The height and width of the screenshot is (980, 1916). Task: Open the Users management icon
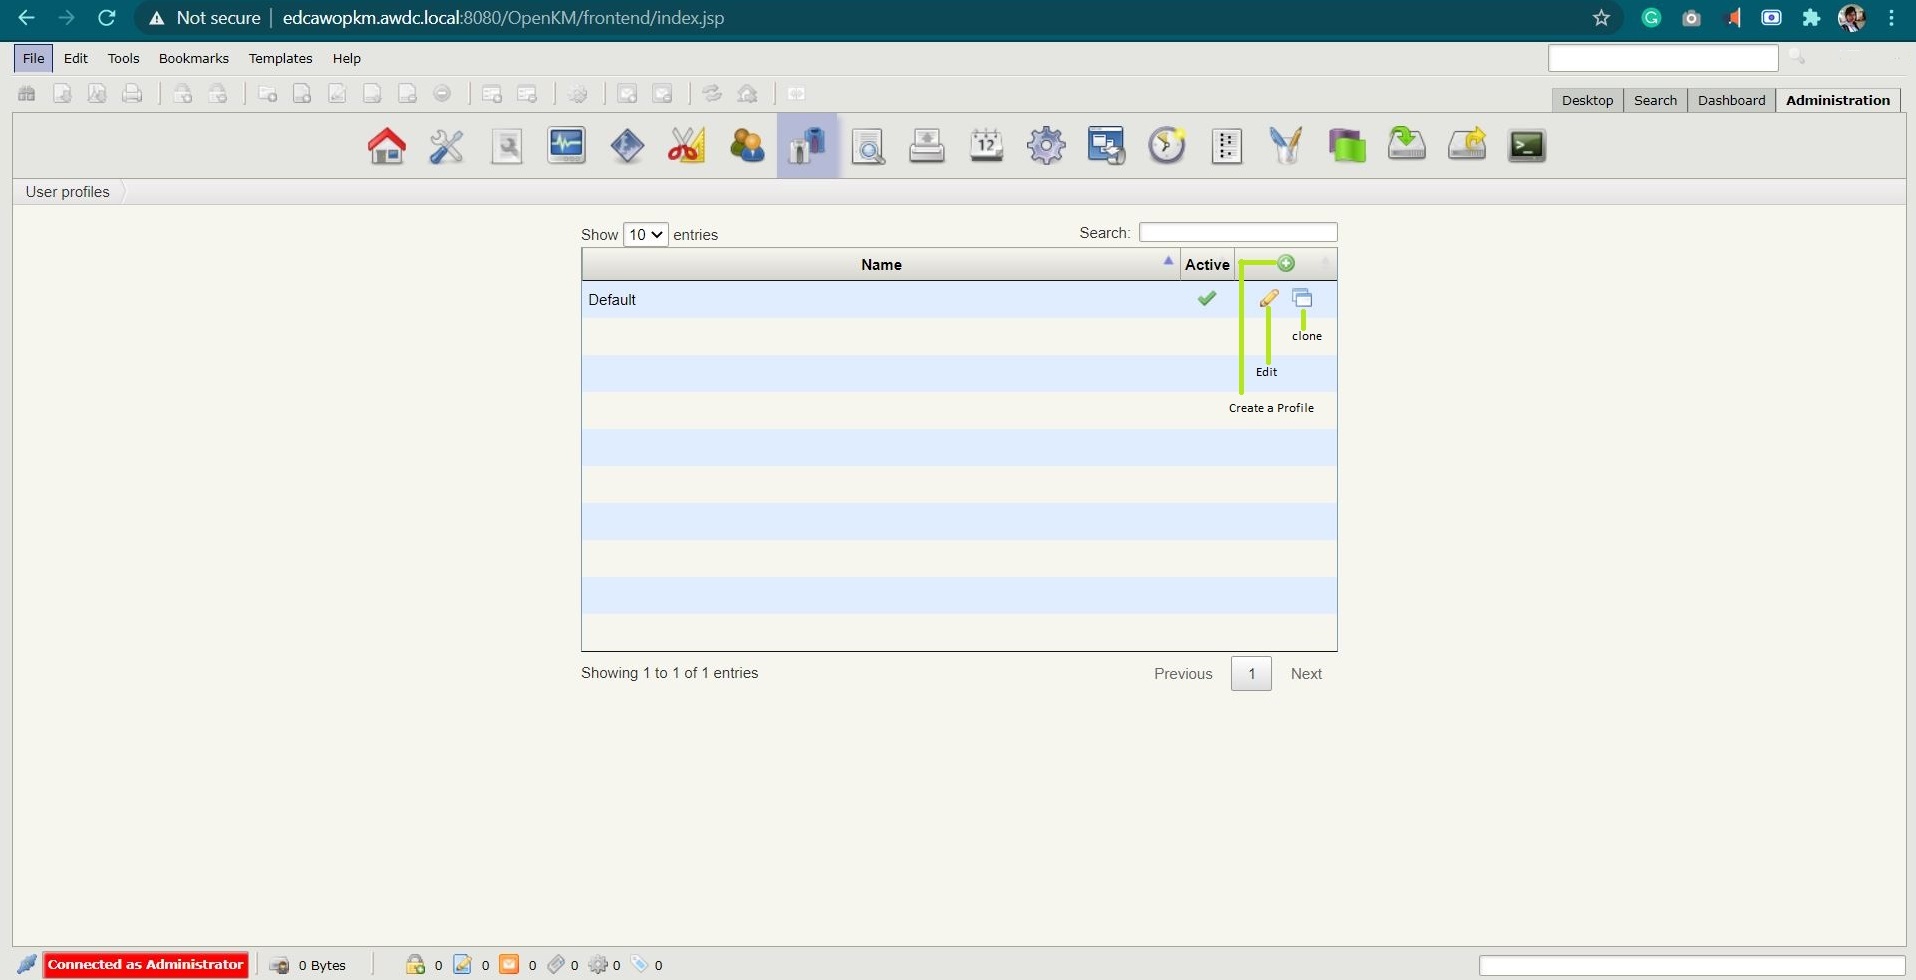click(747, 146)
